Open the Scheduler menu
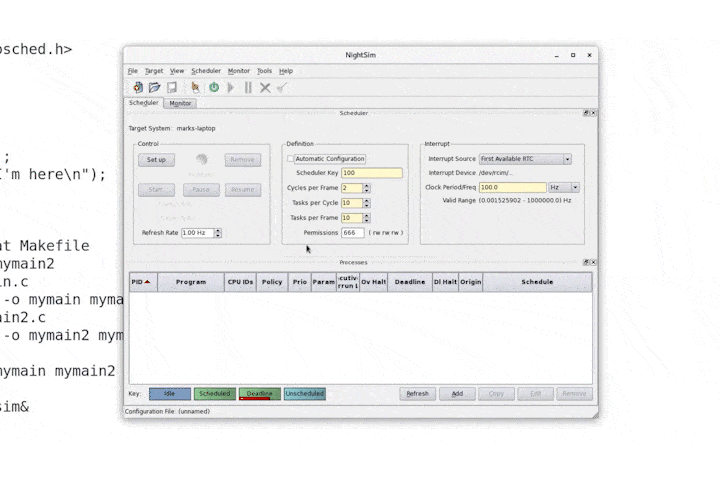This screenshot has height=480, width=720. coord(205,71)
